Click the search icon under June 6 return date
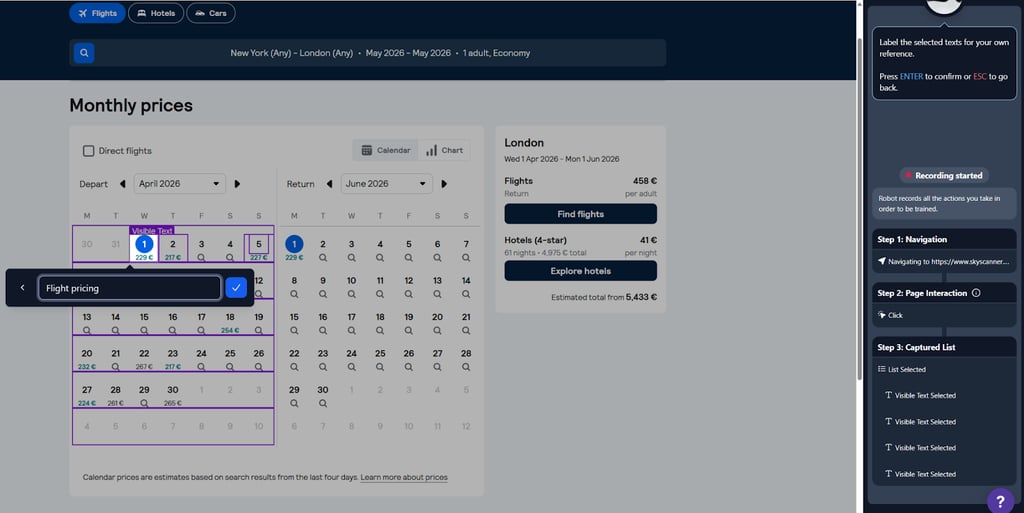 pos(438,258)
